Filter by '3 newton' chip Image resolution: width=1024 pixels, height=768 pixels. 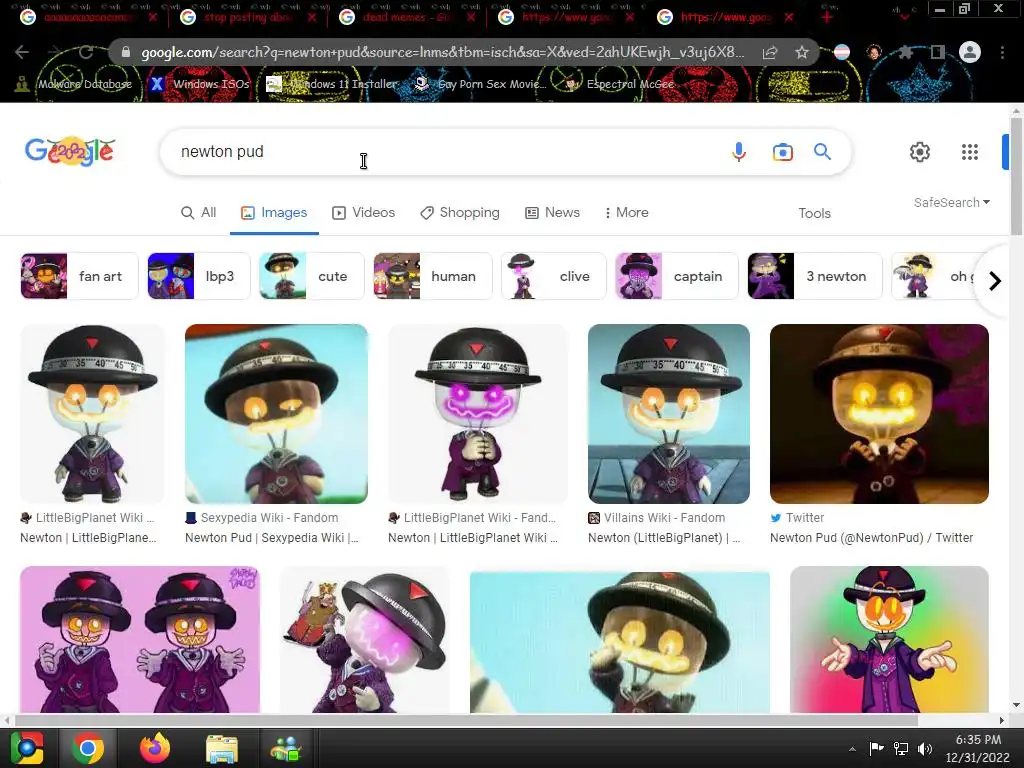point(814,276)
